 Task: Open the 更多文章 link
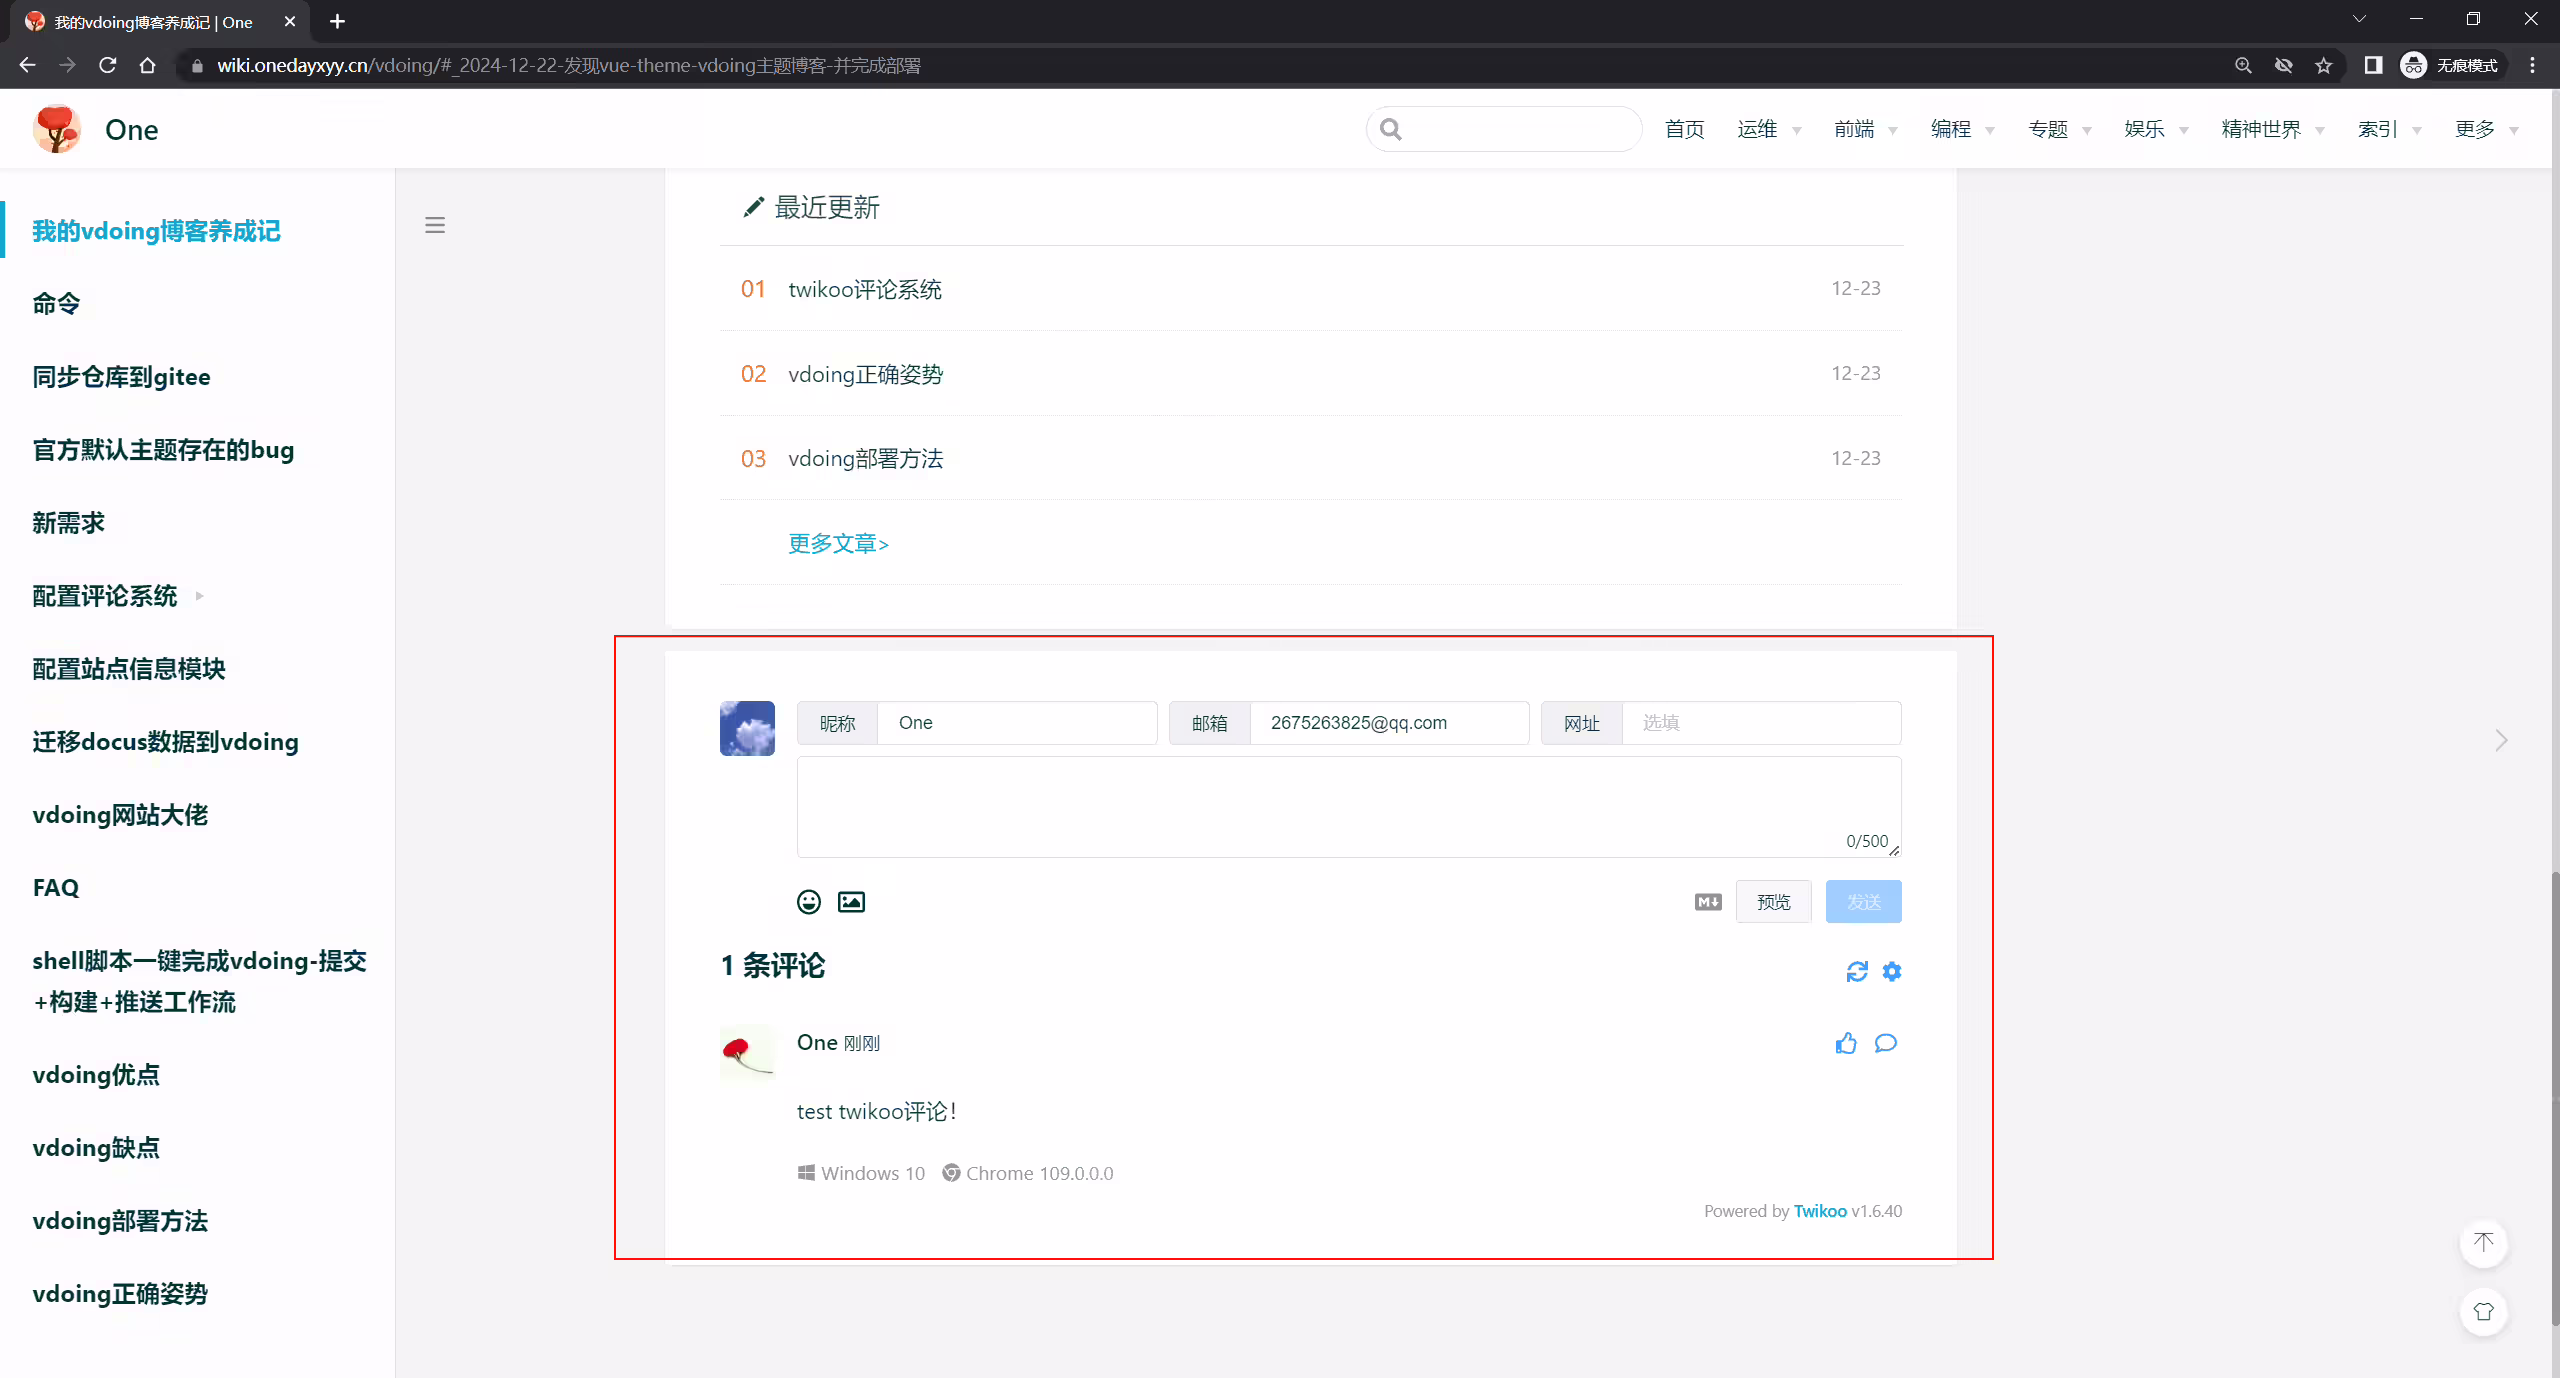(x=838, y=543)
